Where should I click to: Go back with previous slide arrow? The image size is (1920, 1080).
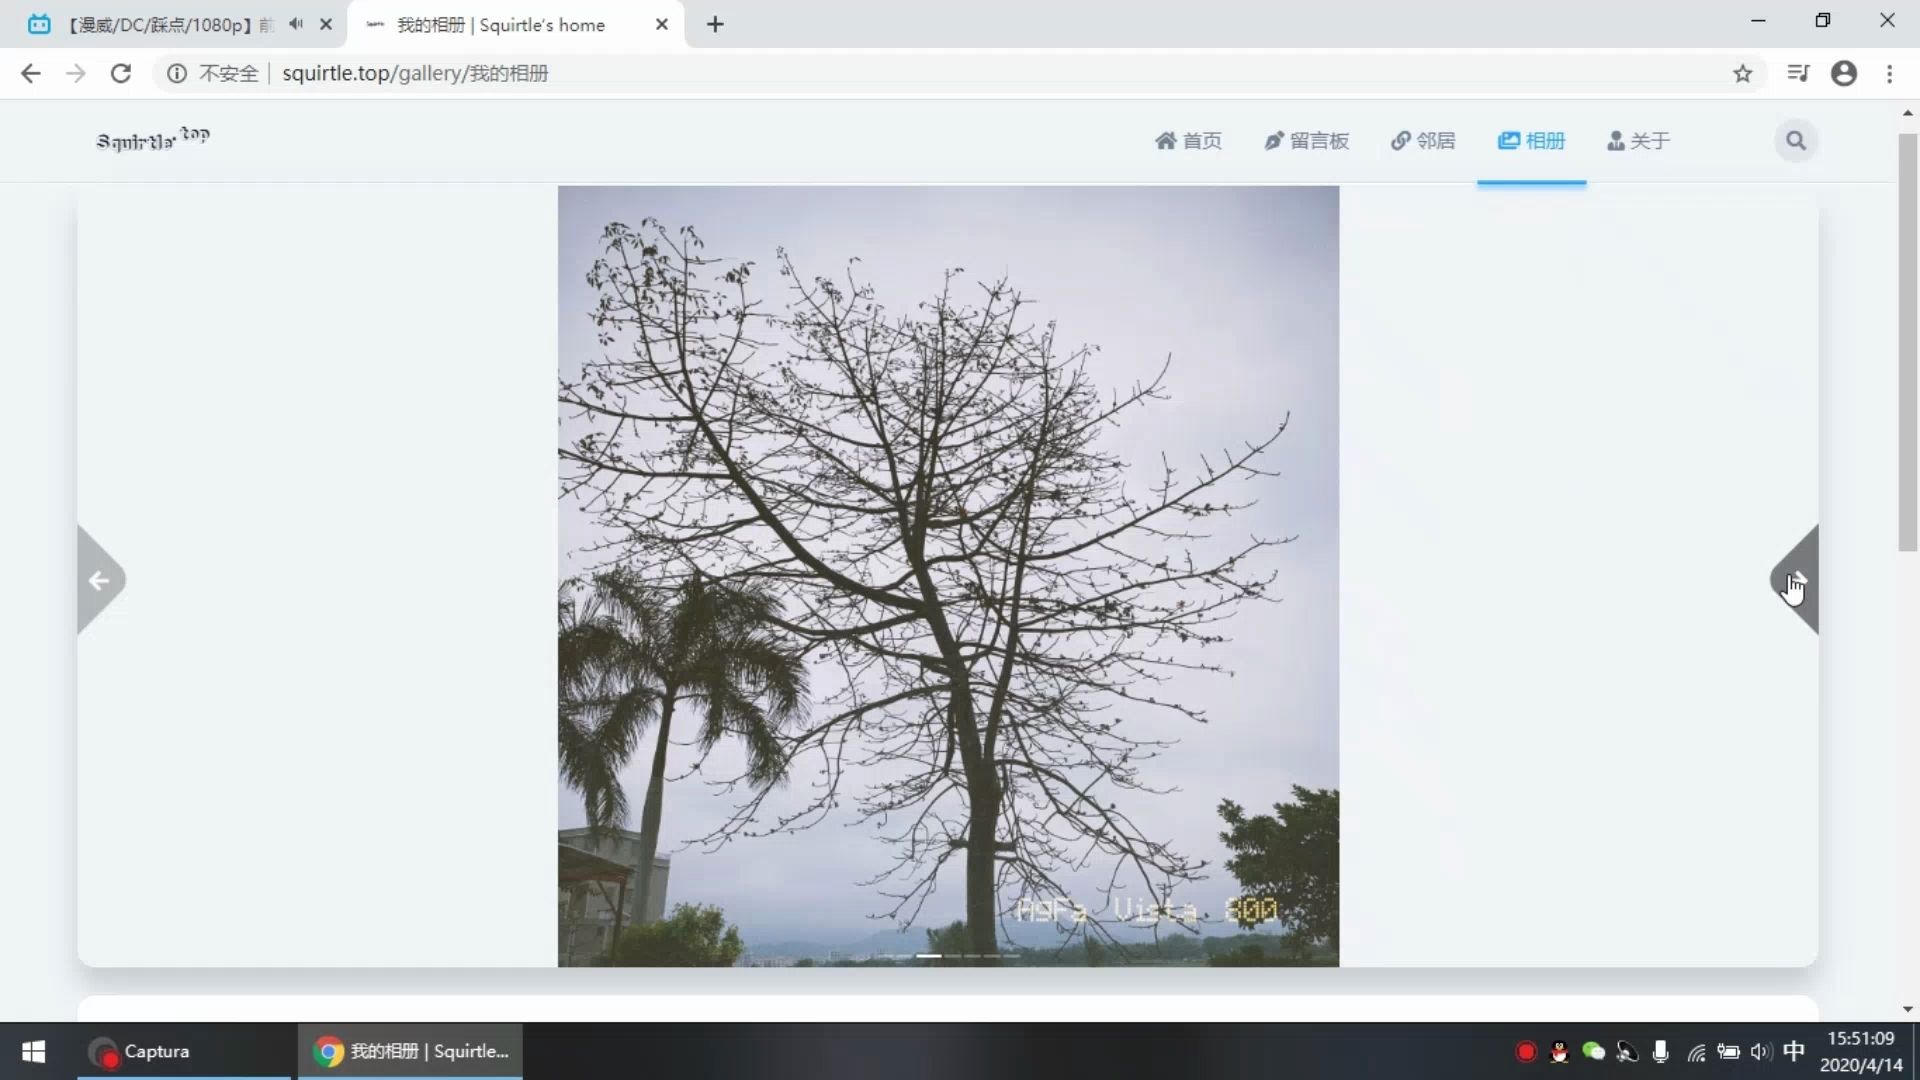100,580
